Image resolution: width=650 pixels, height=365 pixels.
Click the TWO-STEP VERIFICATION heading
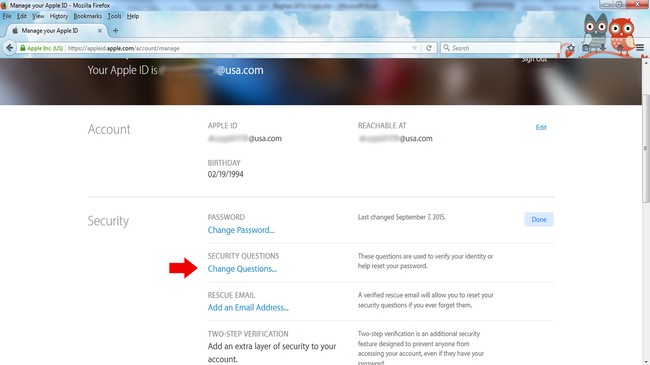(248, 333)
